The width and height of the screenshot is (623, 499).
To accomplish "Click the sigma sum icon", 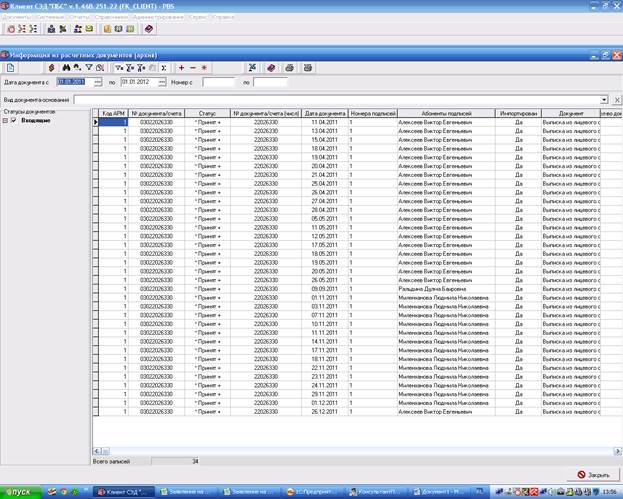I will point(163,68).
